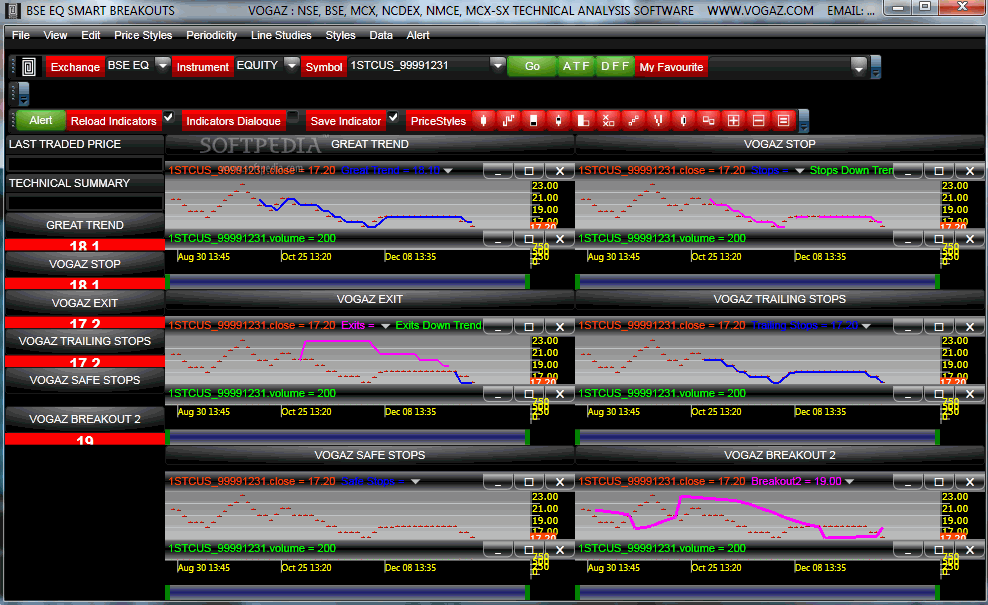Expand arrow before Stops Down Trend label
Screen dimensions: 988x605
pos(800,171)
